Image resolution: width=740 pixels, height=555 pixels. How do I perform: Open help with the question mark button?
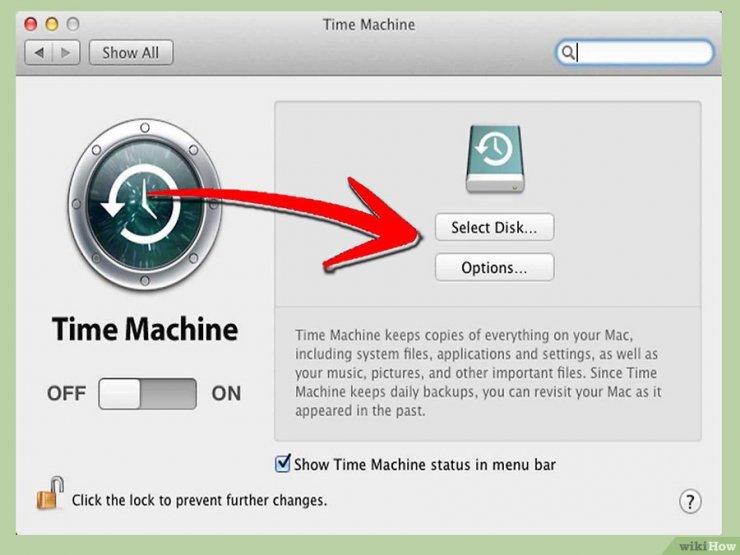[690, 501]
